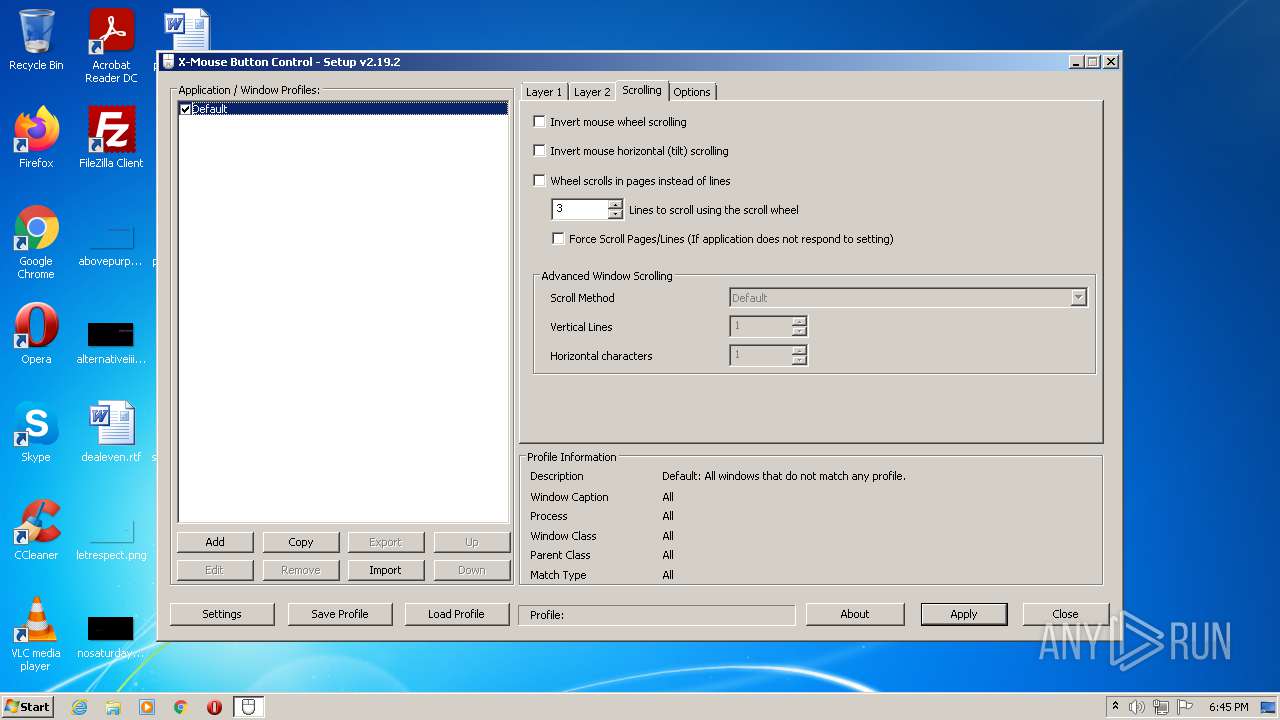Click the lines to scroll number field

(580, 209)
